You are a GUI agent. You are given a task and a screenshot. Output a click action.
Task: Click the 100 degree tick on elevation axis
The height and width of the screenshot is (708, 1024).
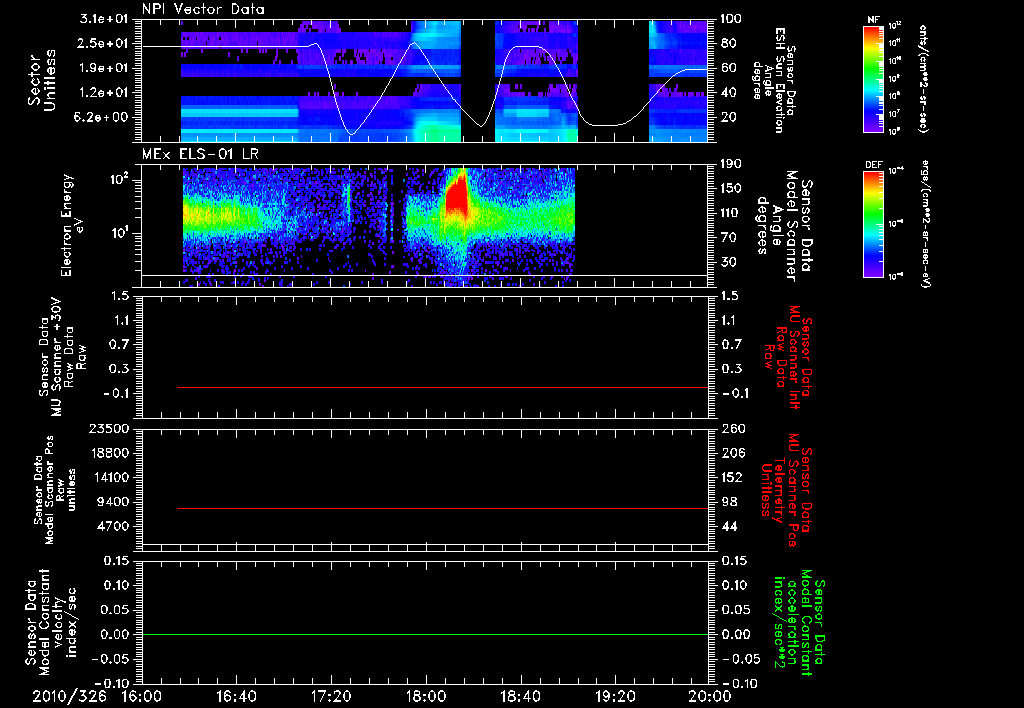(x=731, y=19)
